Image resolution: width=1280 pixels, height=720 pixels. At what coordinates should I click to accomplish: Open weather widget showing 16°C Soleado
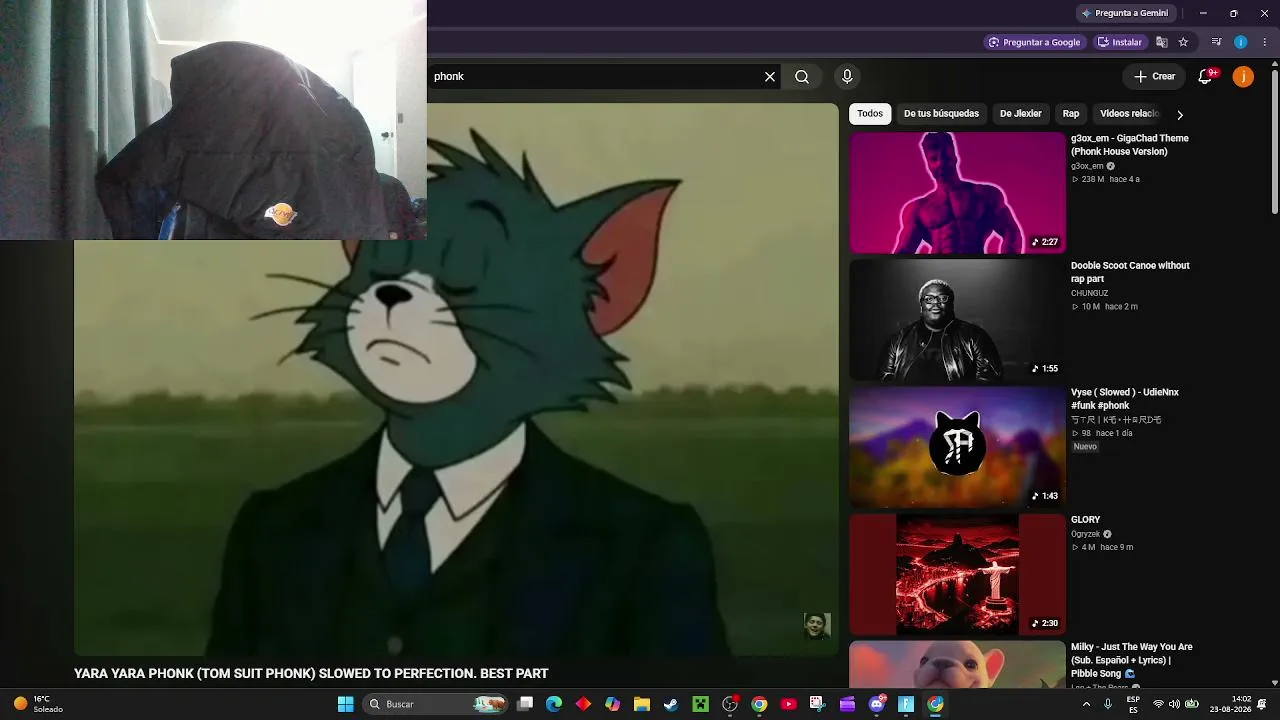click(39, 704)
